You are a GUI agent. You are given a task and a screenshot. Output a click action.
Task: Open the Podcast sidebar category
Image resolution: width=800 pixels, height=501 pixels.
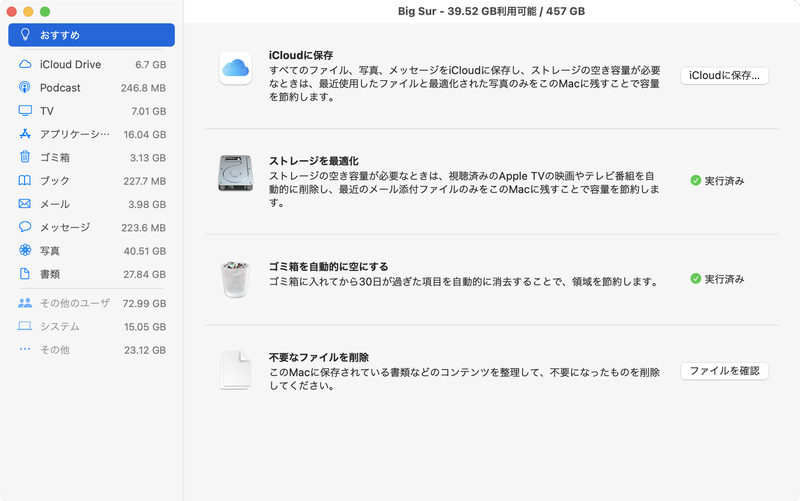(92, 88)
